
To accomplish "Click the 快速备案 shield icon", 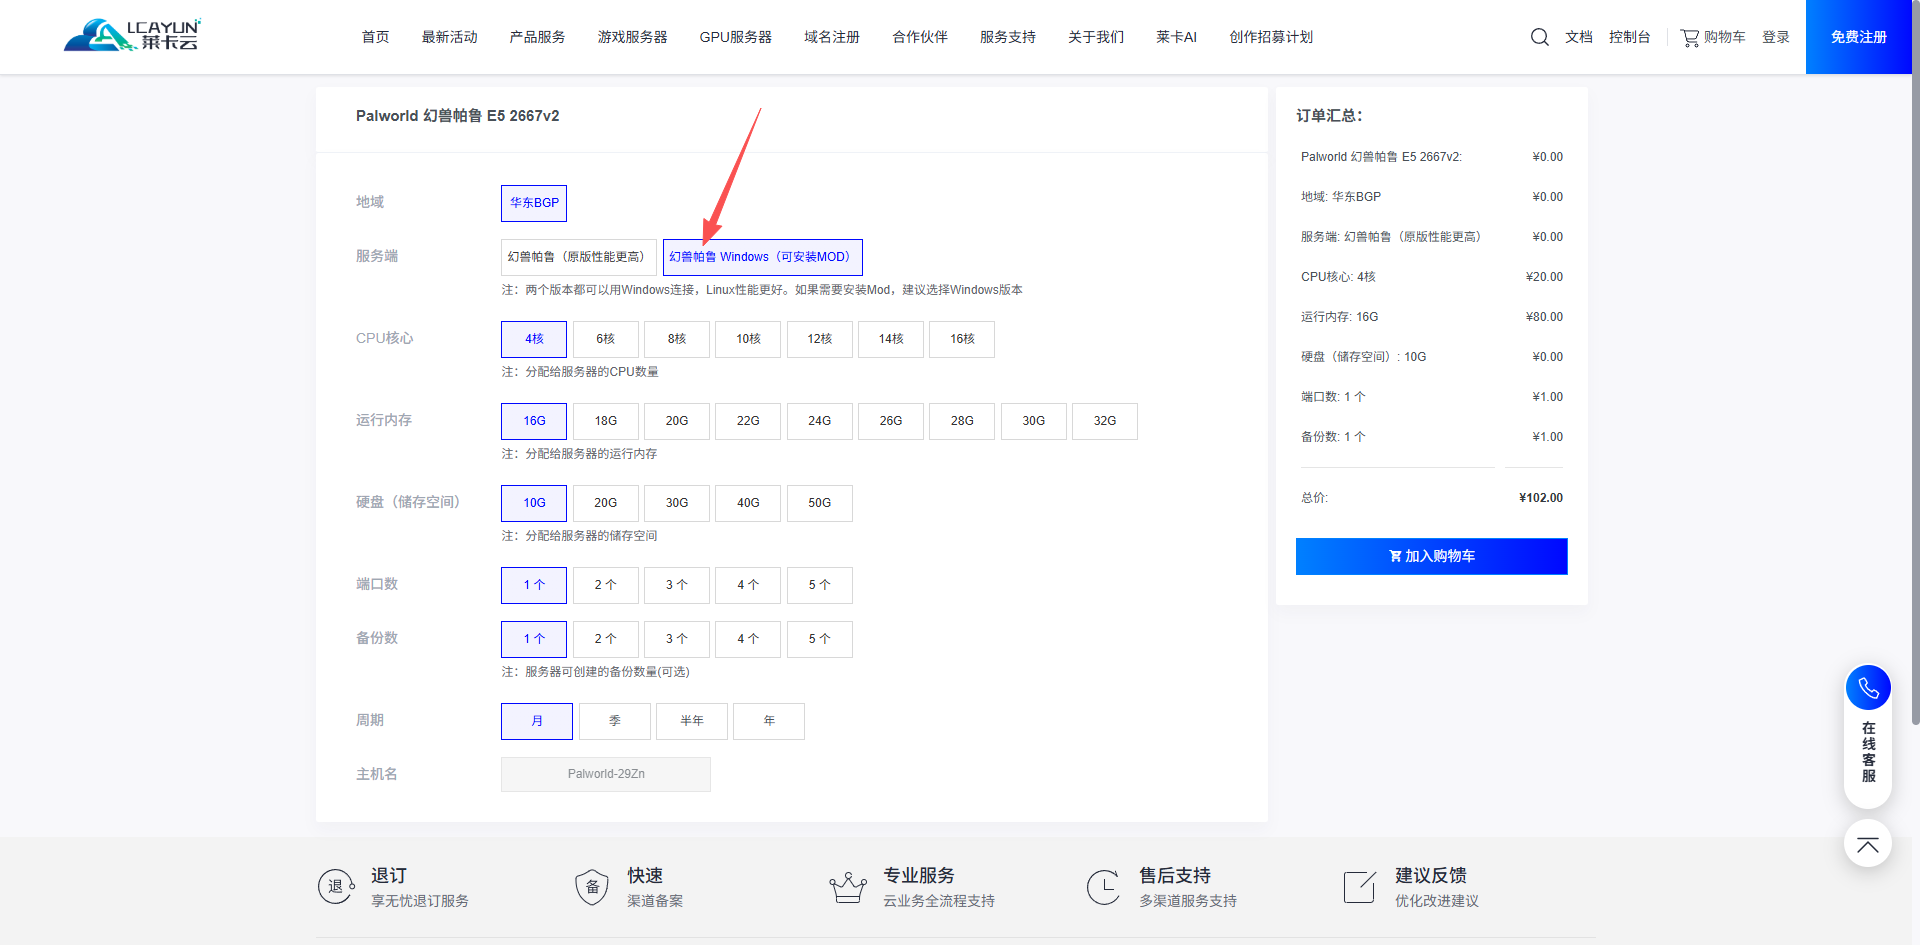I will pos(592,886).
